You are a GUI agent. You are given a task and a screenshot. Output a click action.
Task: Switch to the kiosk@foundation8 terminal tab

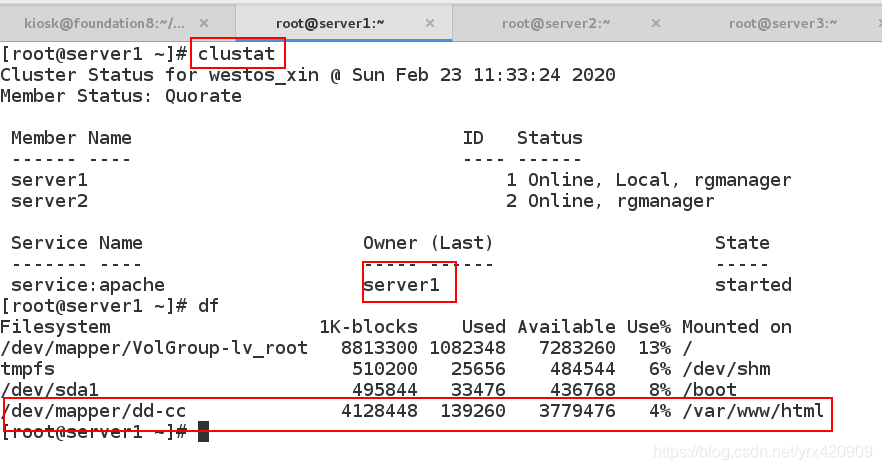coord(104,23)
